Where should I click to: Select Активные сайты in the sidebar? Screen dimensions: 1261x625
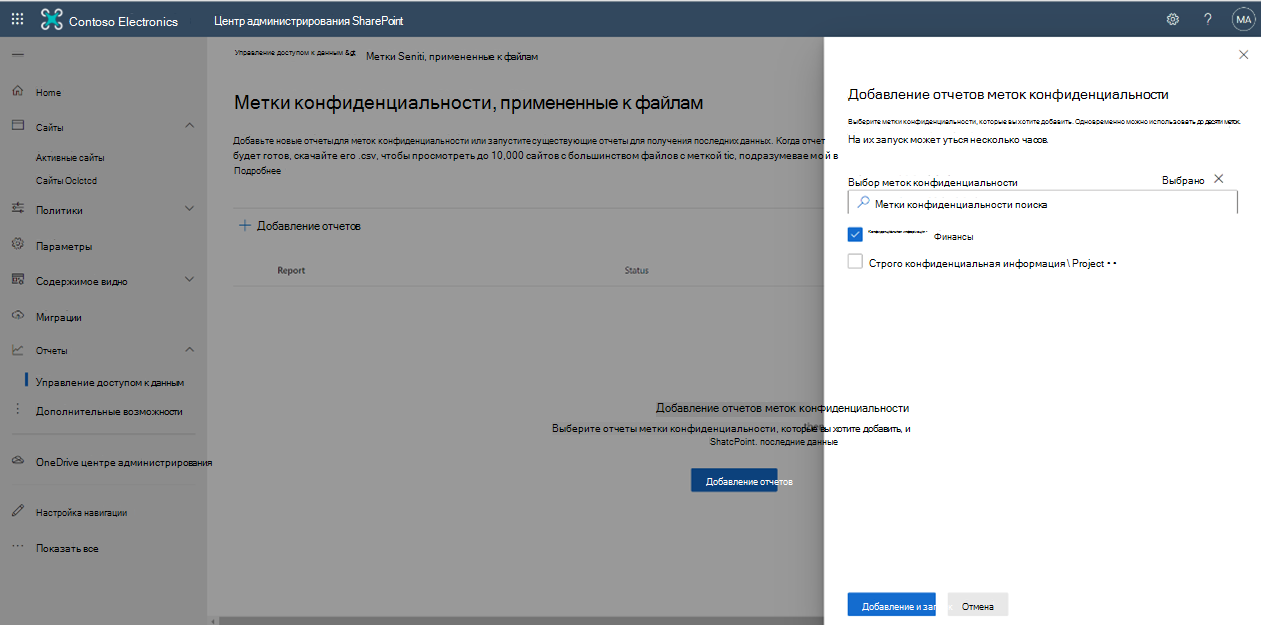tap(69, 157)
